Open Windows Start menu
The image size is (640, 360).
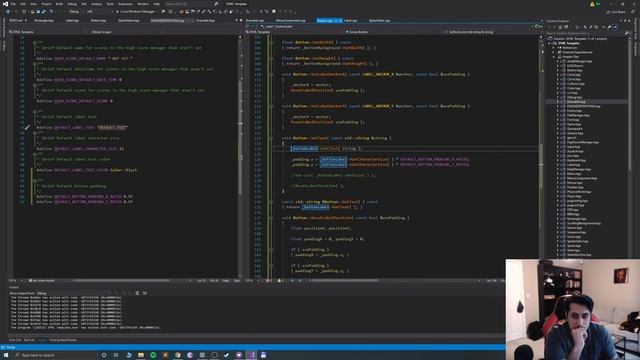(6, 355)
